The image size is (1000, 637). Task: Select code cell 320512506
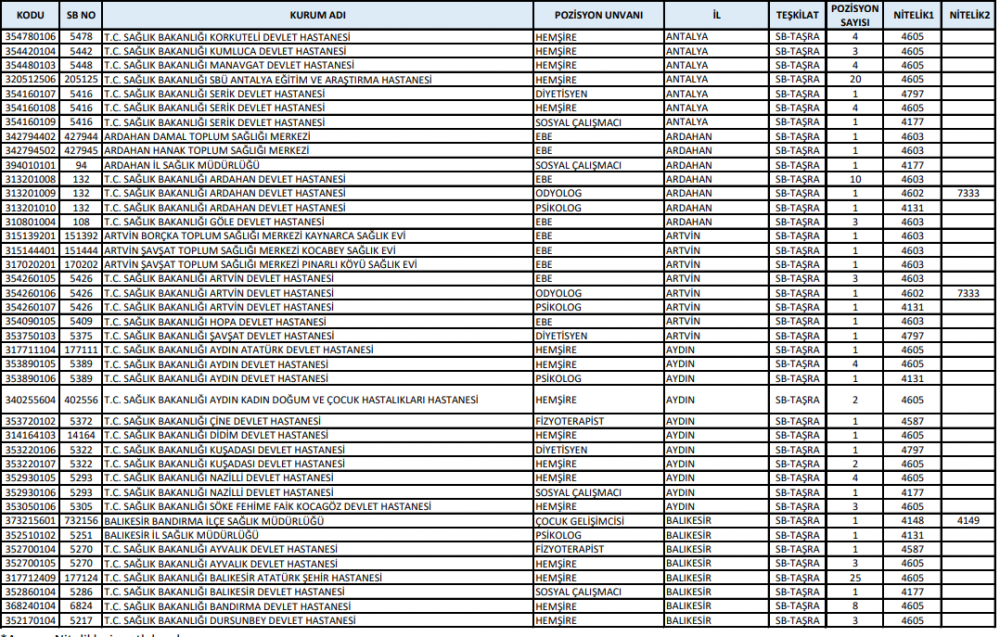pyautogui.click(x=31, y=80)
